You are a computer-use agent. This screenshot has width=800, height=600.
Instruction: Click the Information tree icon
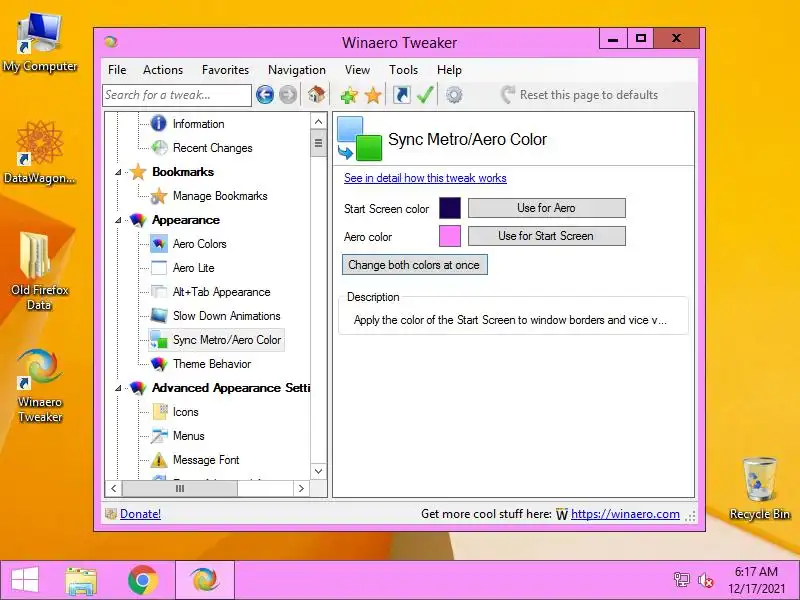(x=159, y=123)
